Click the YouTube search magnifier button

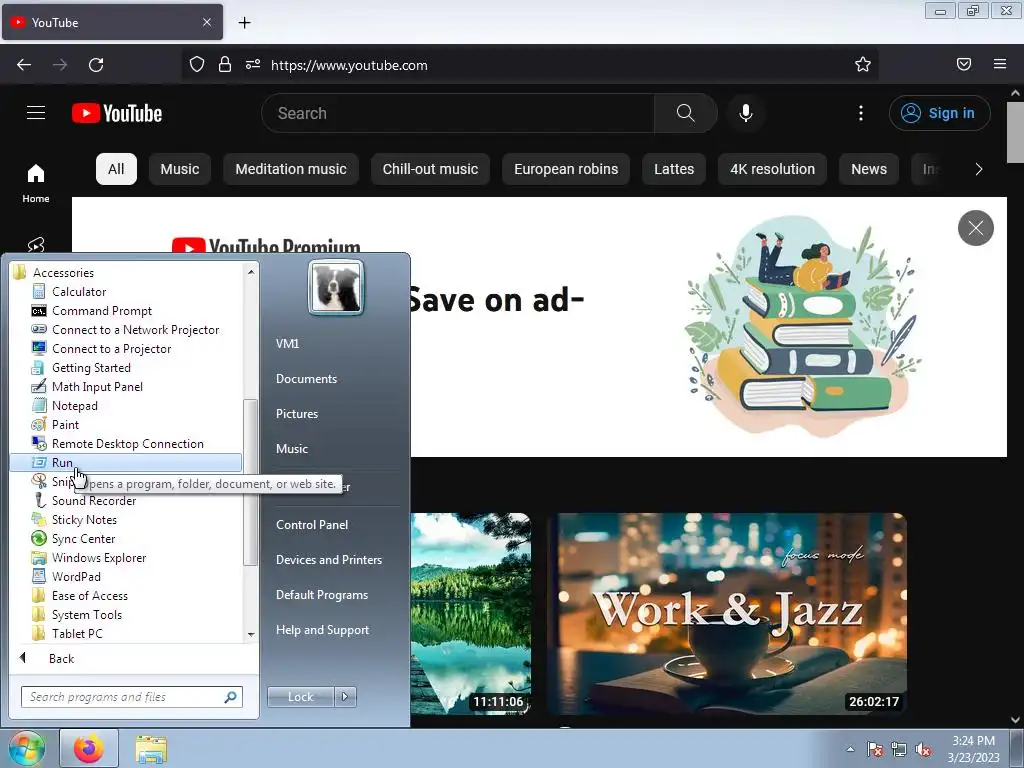click(686, 113)
